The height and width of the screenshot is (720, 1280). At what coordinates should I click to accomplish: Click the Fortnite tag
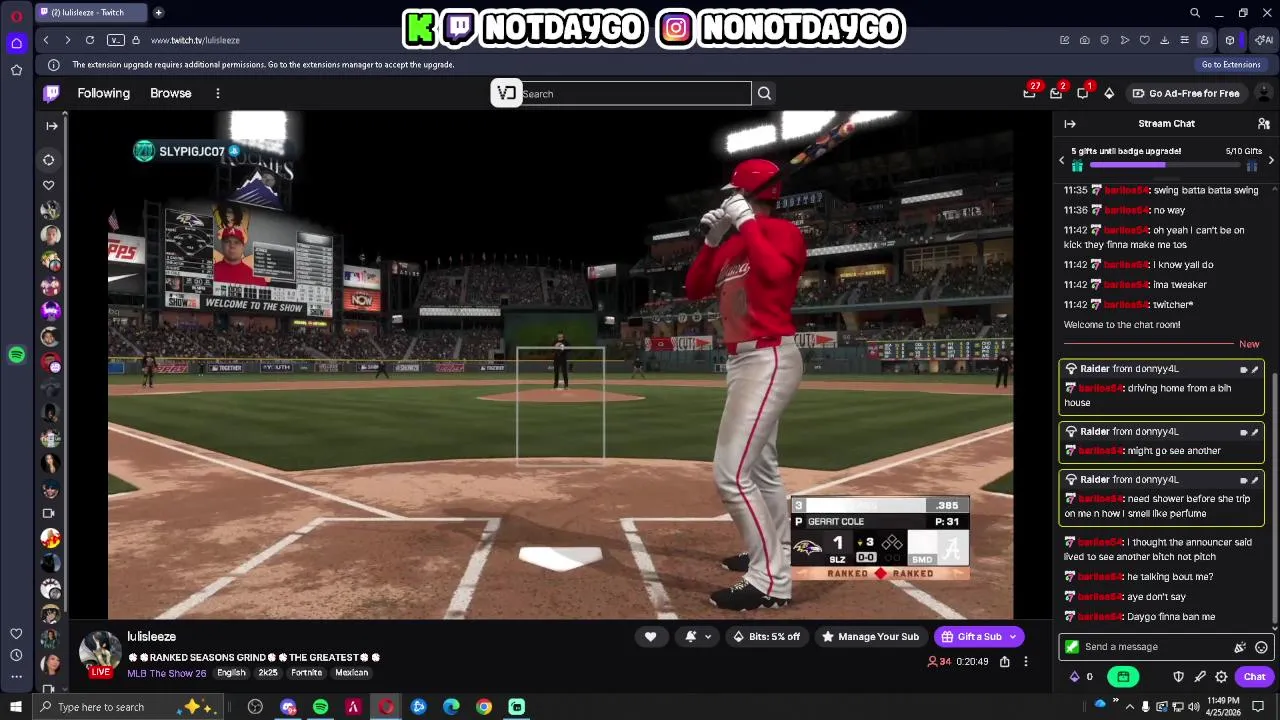click(x=306, y=673)
